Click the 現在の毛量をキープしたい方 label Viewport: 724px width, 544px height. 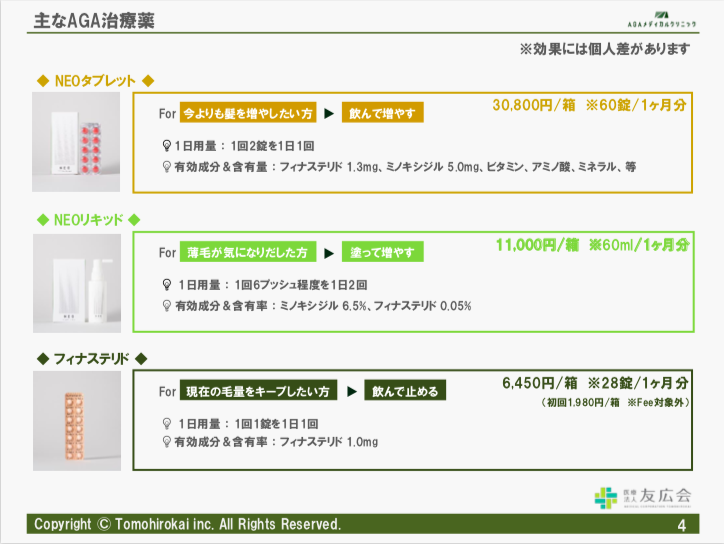pos(258,391)
